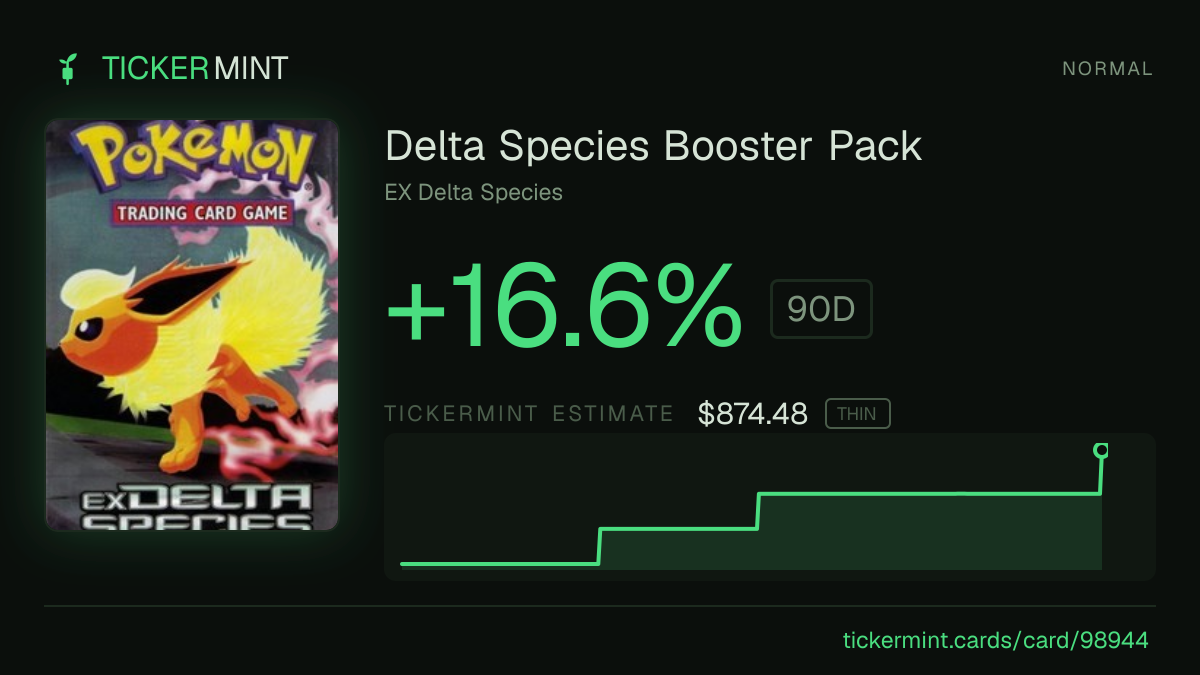Click the +16.6% price change figure
This screenshot has height=675, width=1200.
click(x=564, y=308)
